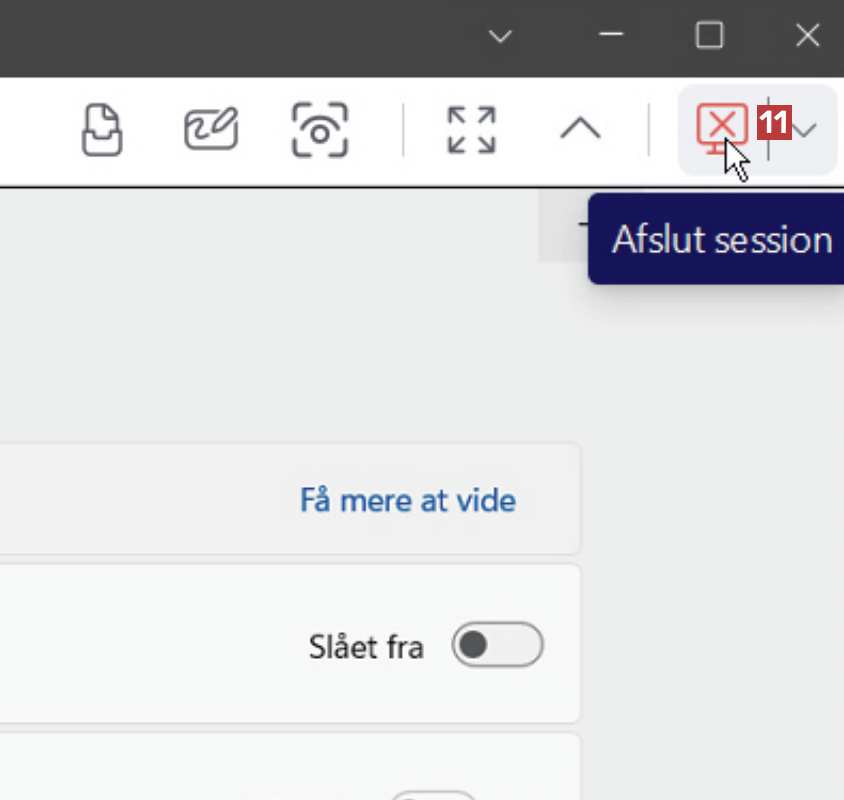This screenshot has width=844, height=800.
Task: Open the "Få mere at vide" link
Action: 408,500
